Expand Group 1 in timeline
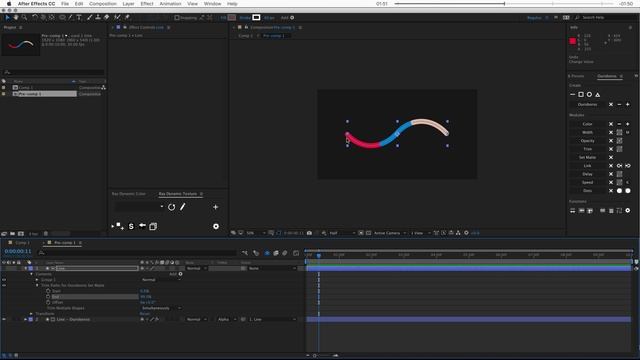Screen dimensions: 640x360 click(37, 280)
